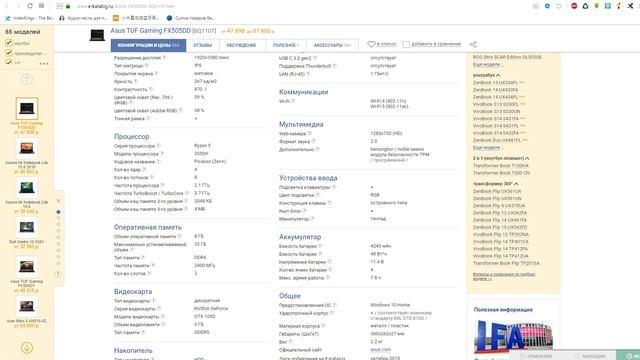
Task: Open the ROG Strix SCAR Edition GL503GE link
Action: pyautogui.click(x=507, y=57)
